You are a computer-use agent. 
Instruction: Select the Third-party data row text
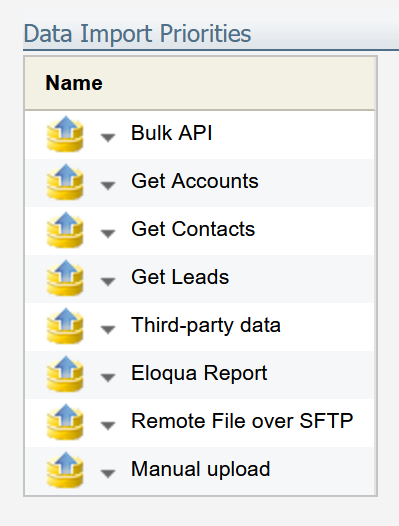coord(206,325)
